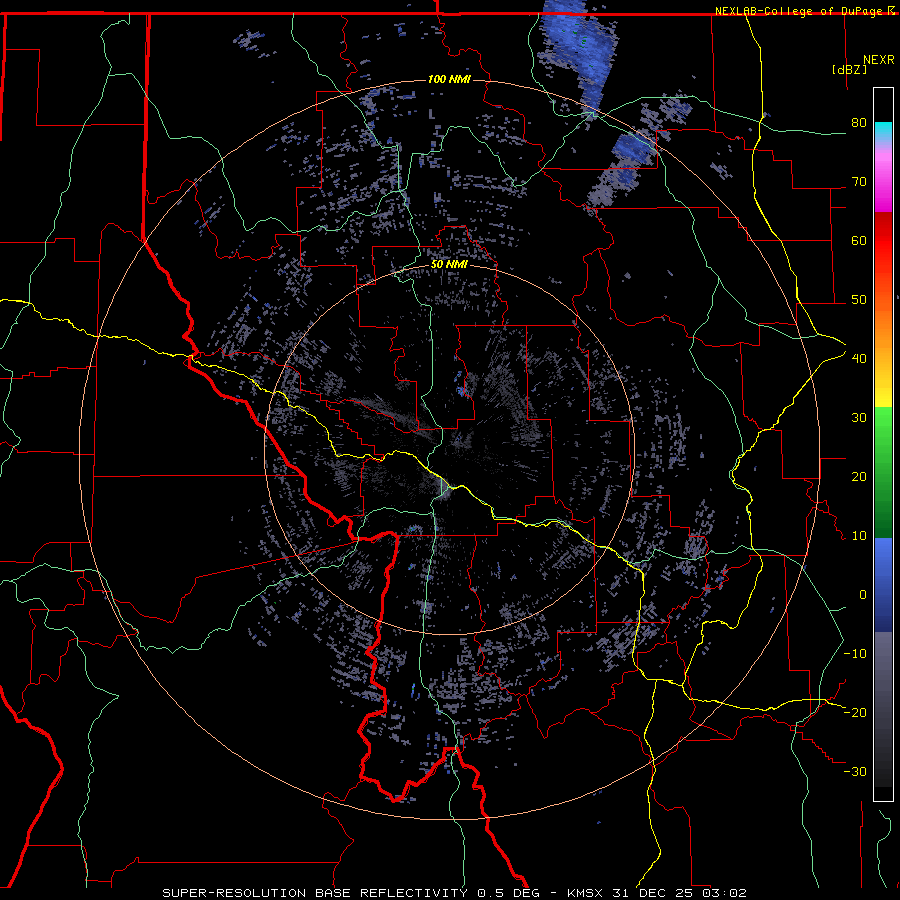Click the -10 dBZ scale value

coord(855,654)
